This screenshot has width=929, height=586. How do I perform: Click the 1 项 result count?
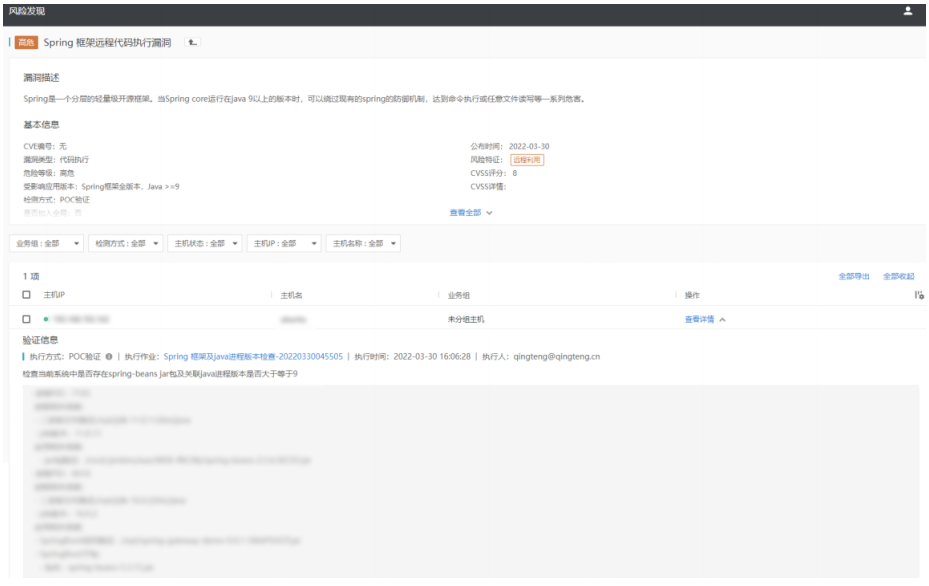click(x=31, y=277)
